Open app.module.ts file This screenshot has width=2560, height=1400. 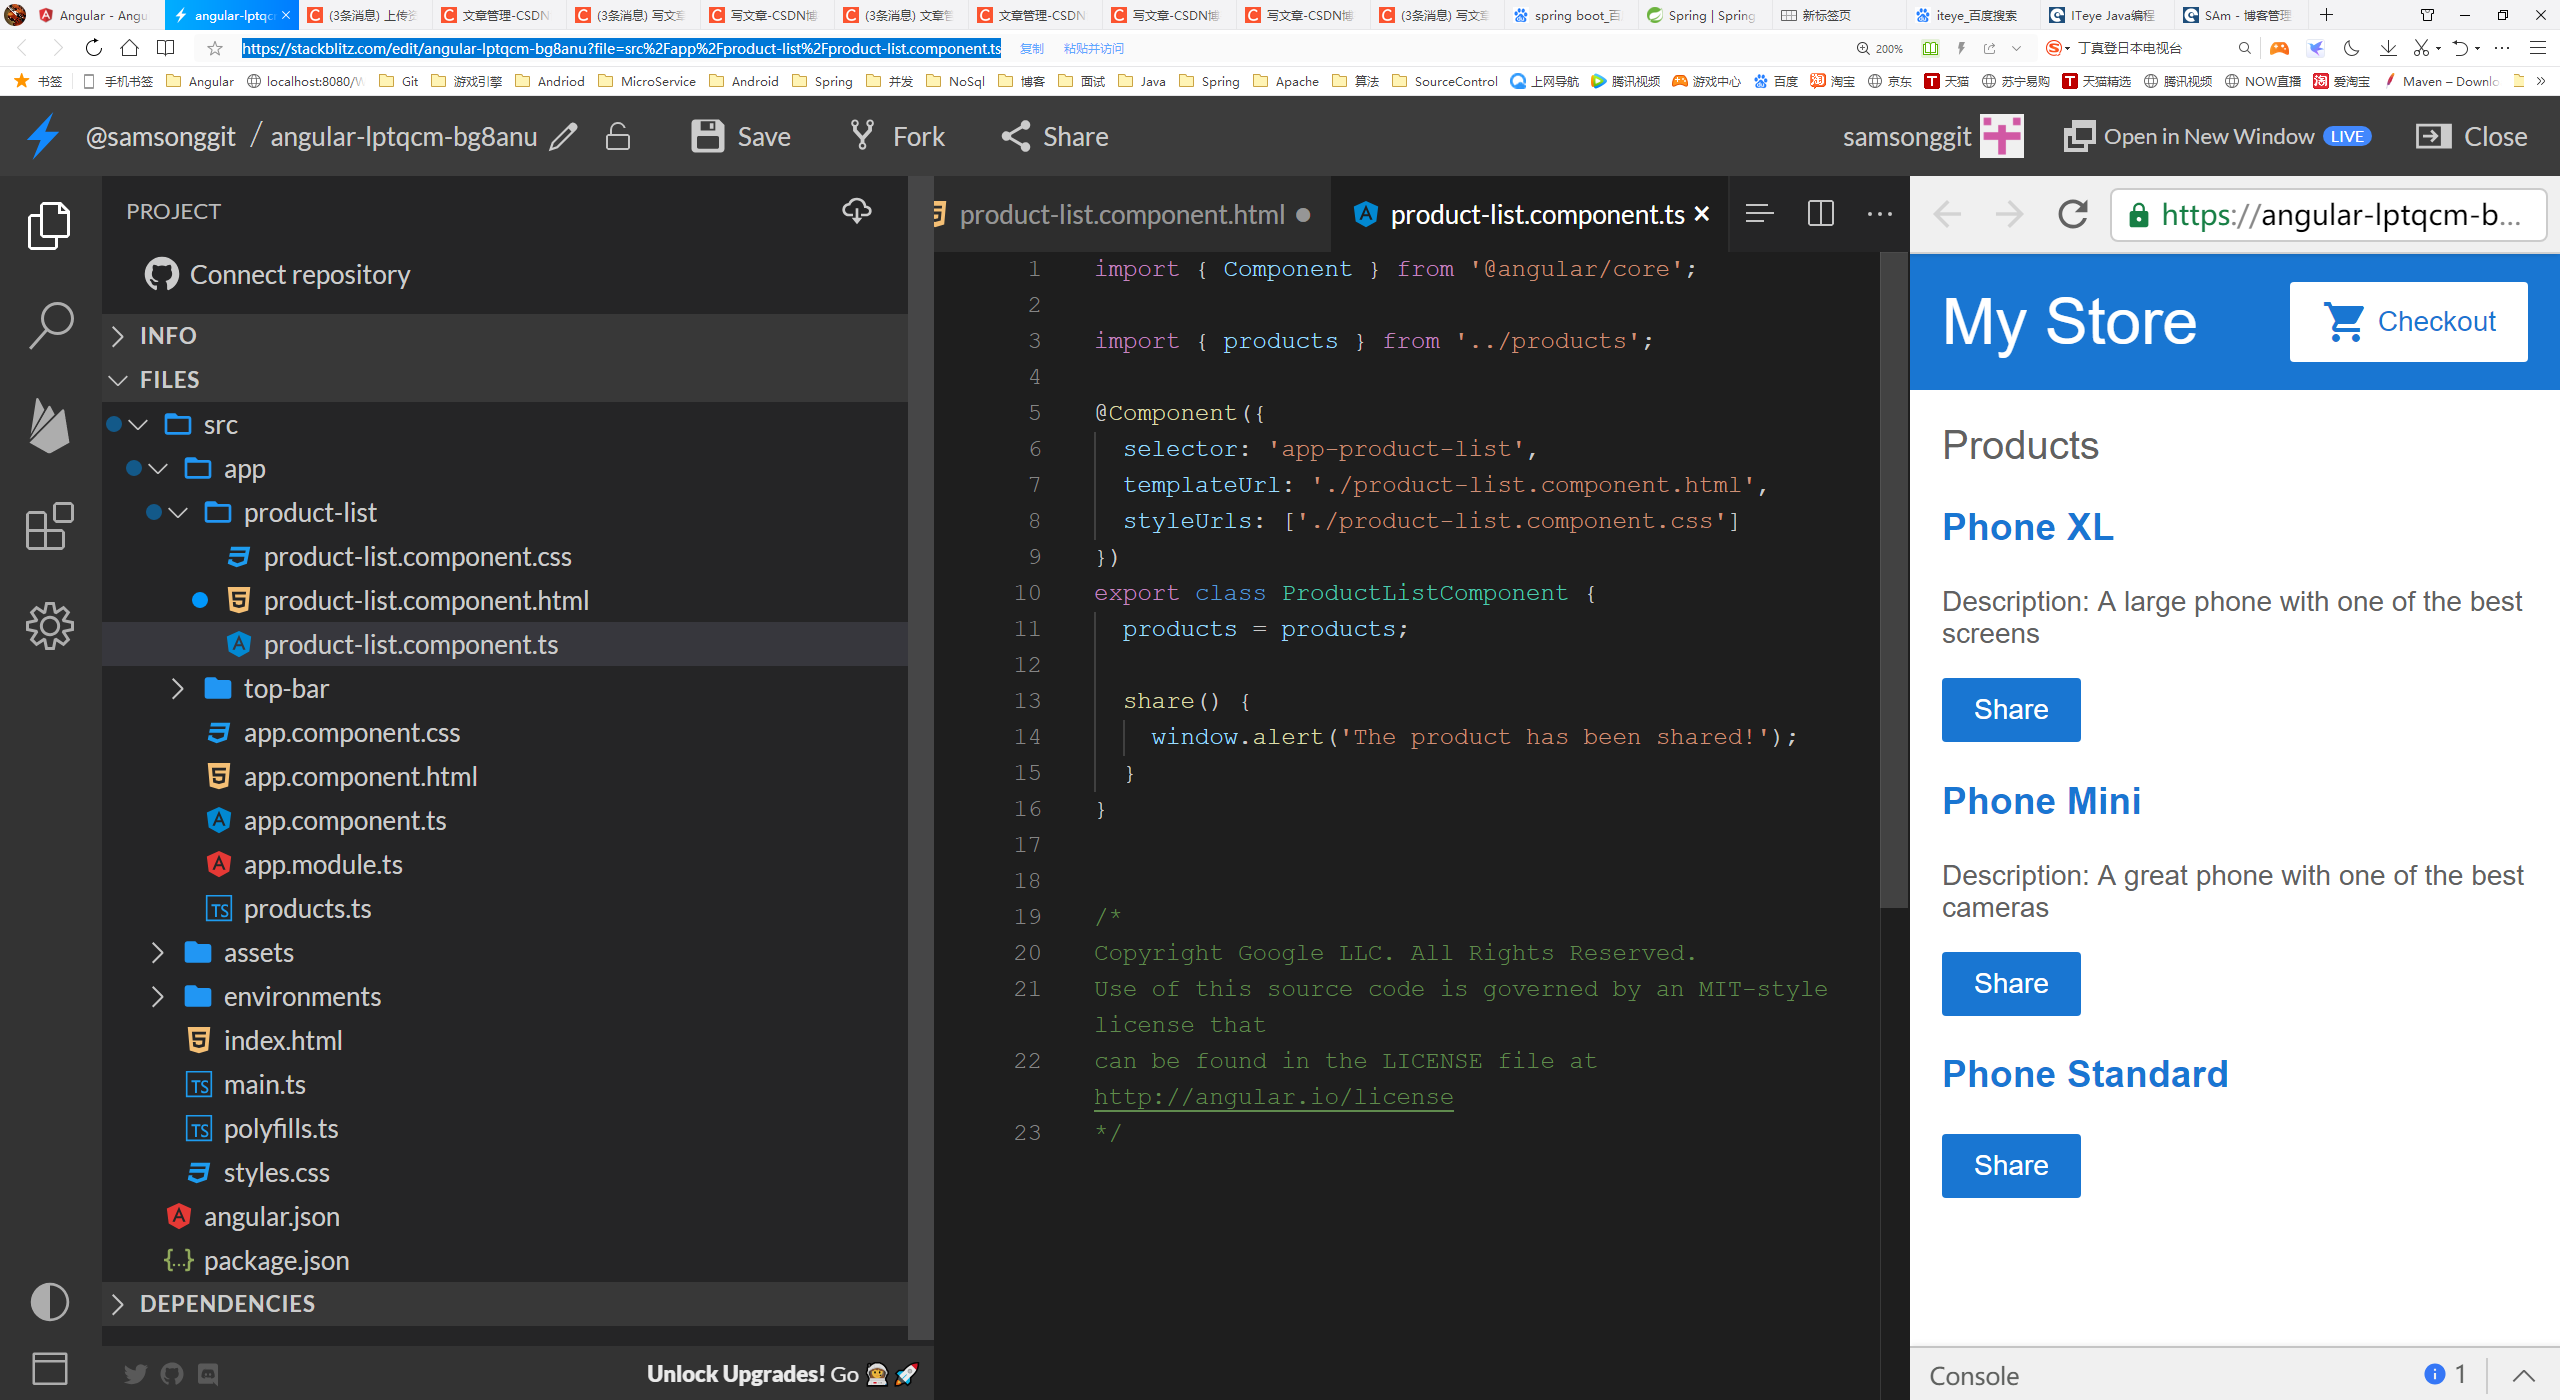[323, 865]
